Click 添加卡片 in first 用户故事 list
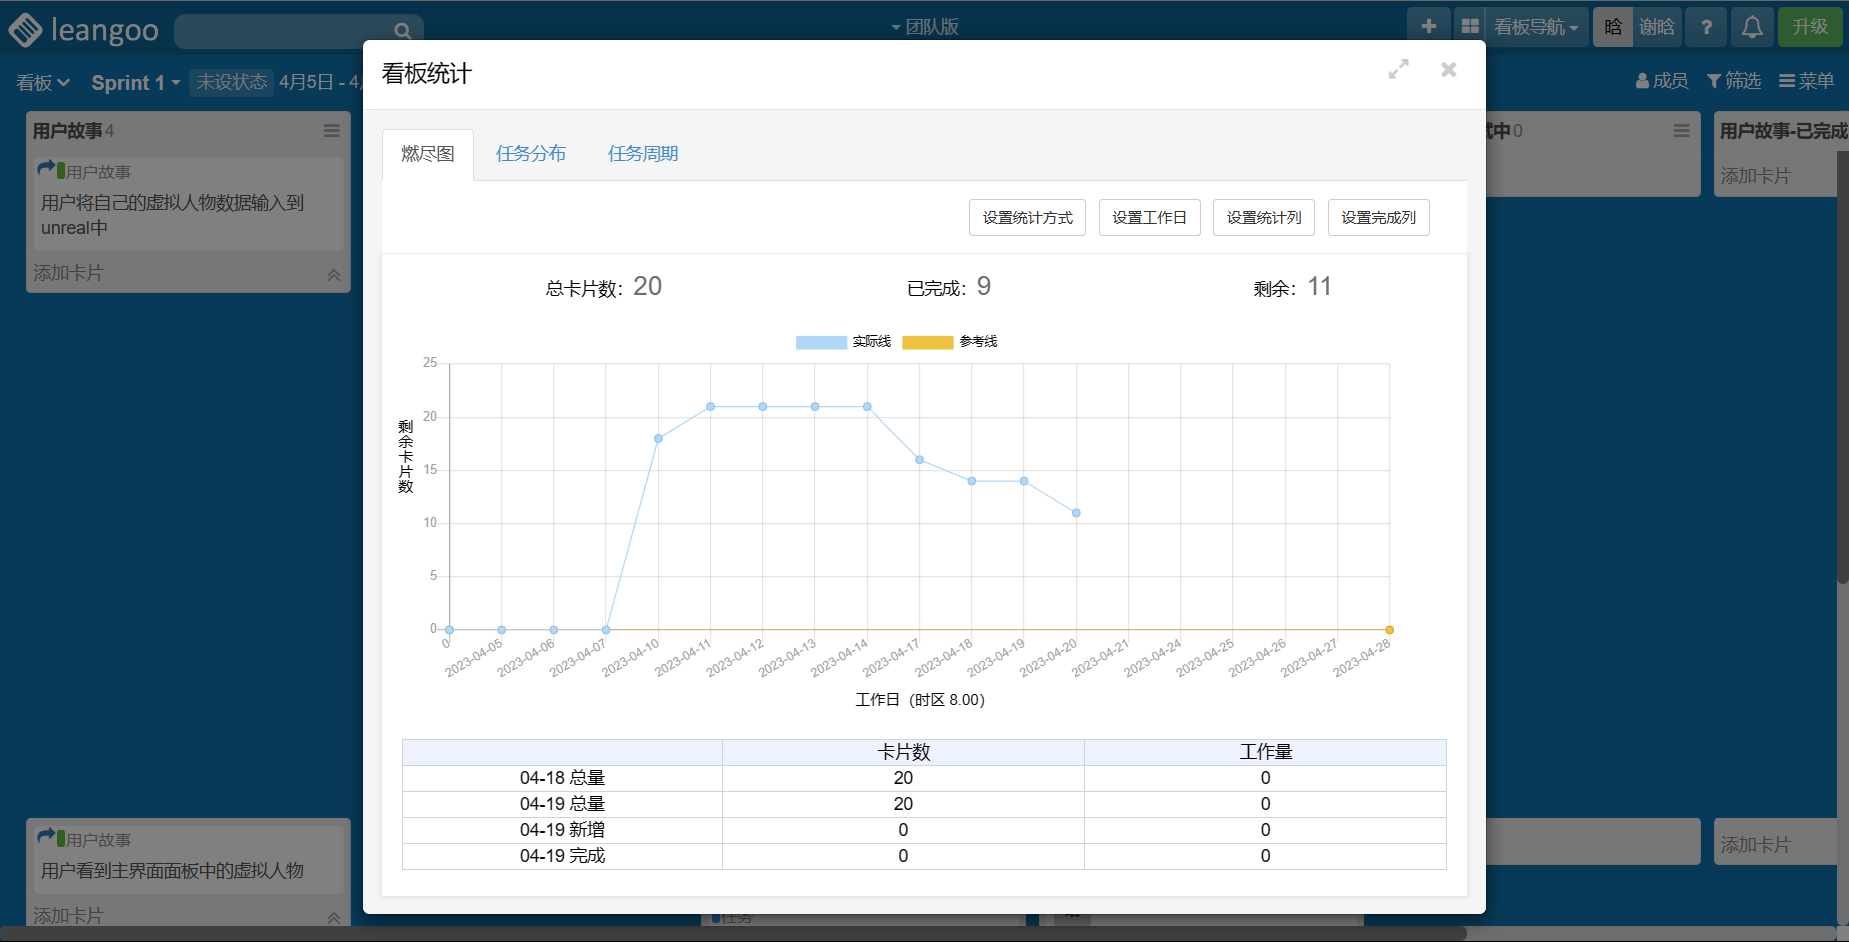The width and height of the screenshot is (1849, 942). pyautogui.click(x=68, y=273)
